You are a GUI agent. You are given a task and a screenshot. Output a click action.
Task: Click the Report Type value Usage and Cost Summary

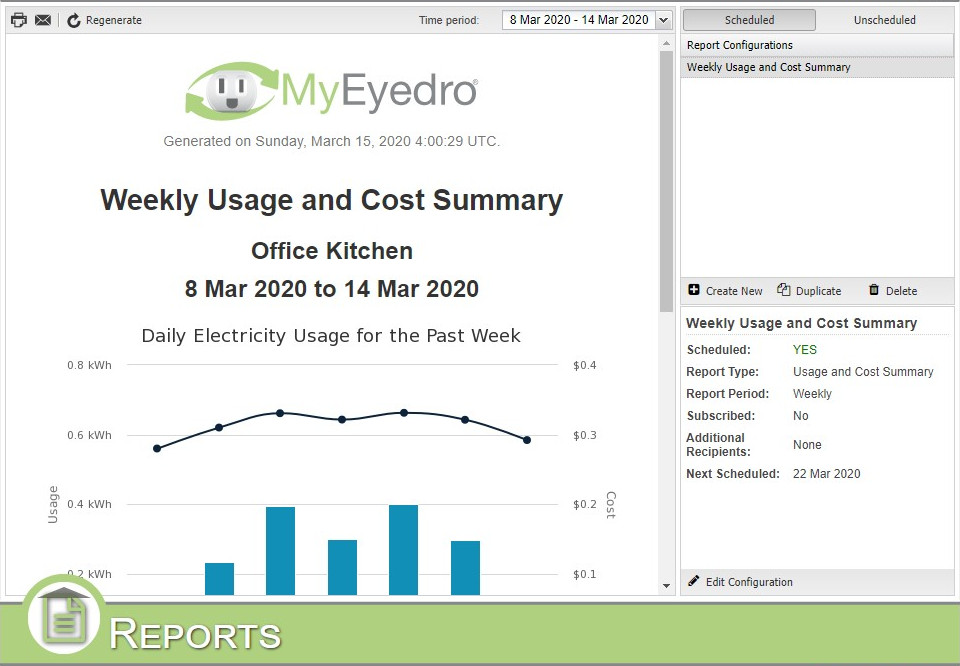863,372
